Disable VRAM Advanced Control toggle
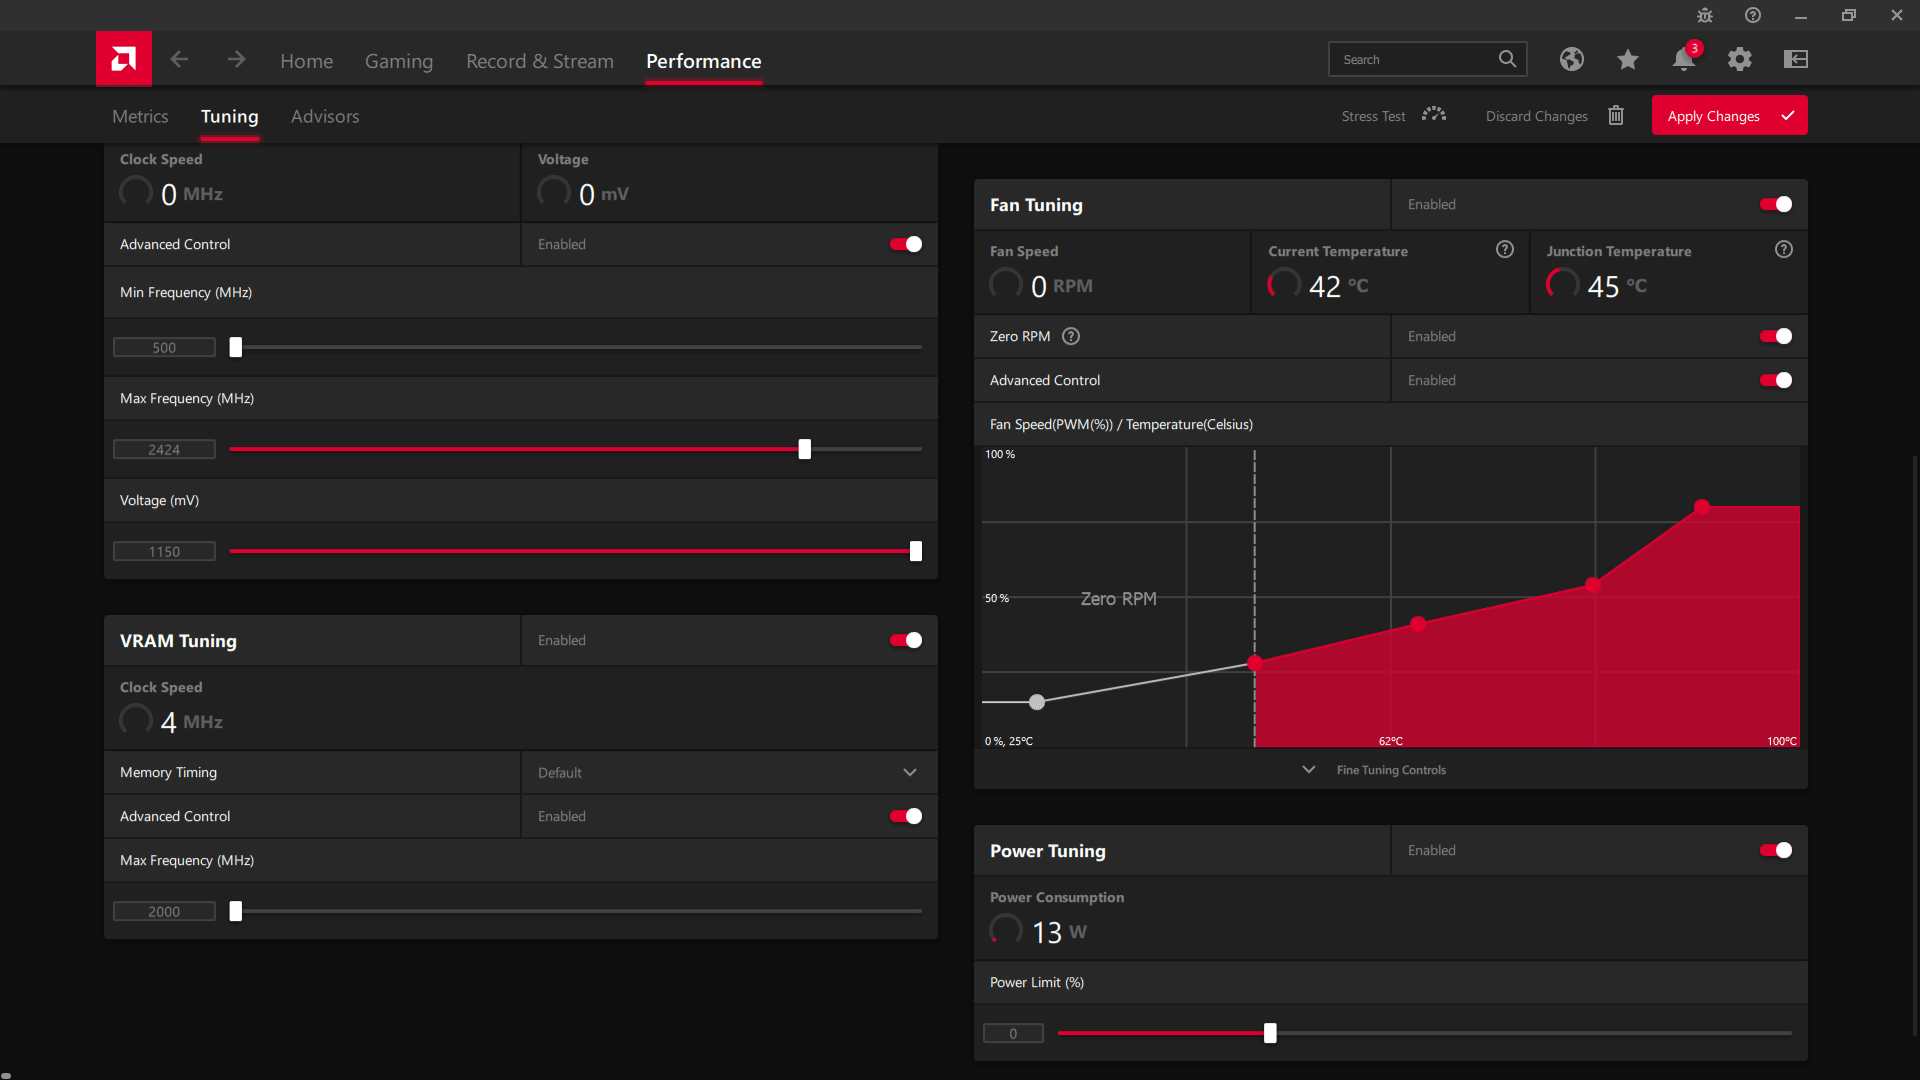Image resolution: width=1920 pixels, height=1080 pixels. click(x=906, y=816)
